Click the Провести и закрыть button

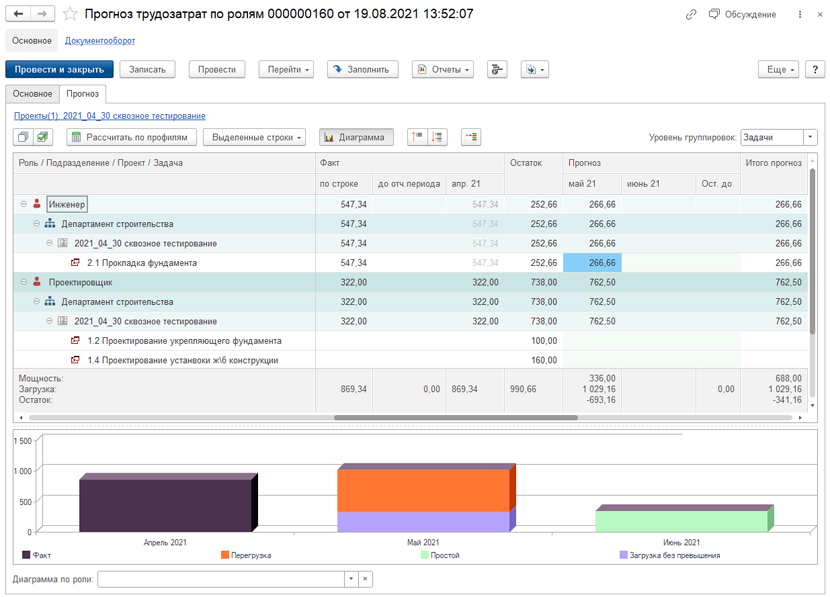click(59, 69)
